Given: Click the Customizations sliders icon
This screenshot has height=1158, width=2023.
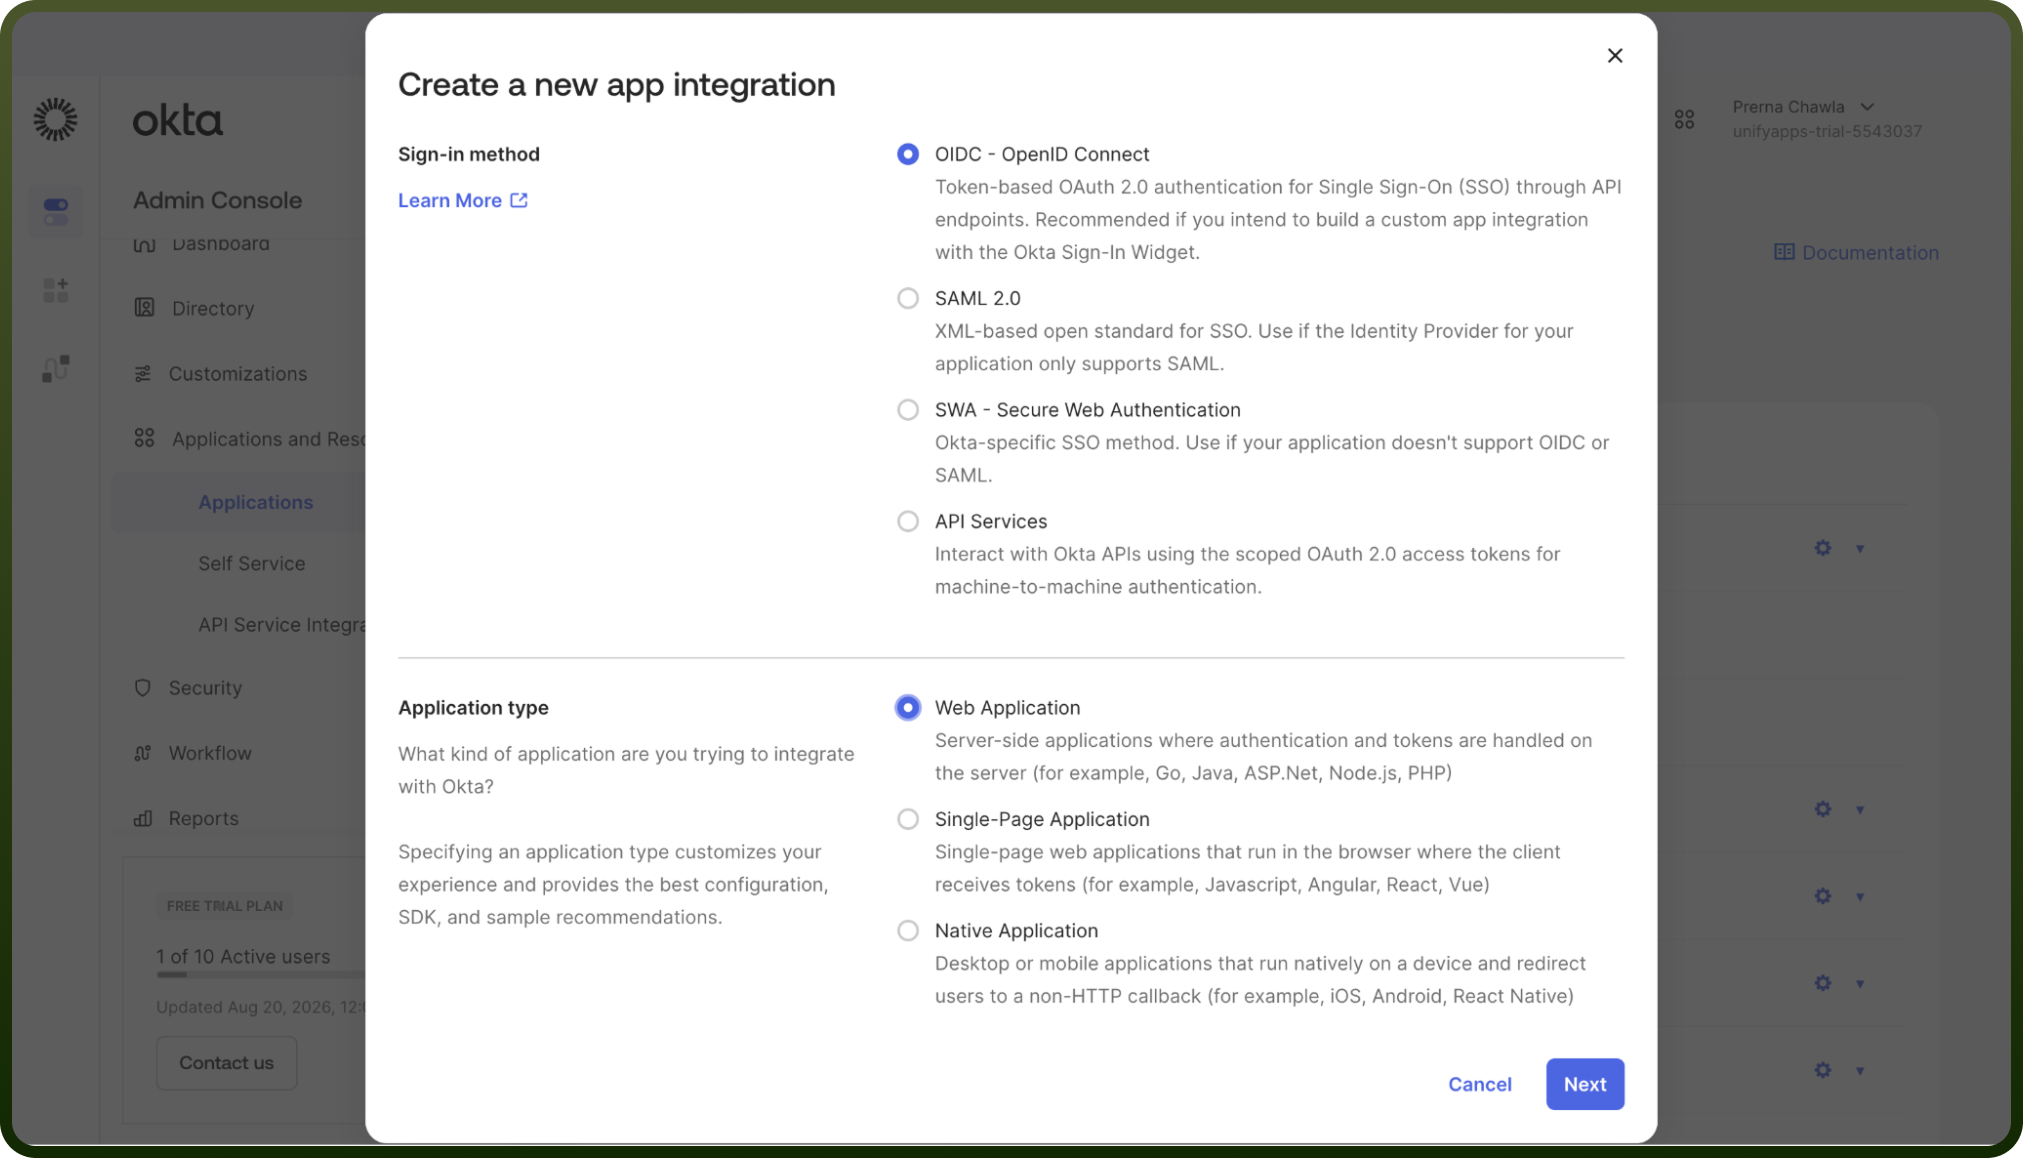Looking at the screenshot, I should (143, 373).
